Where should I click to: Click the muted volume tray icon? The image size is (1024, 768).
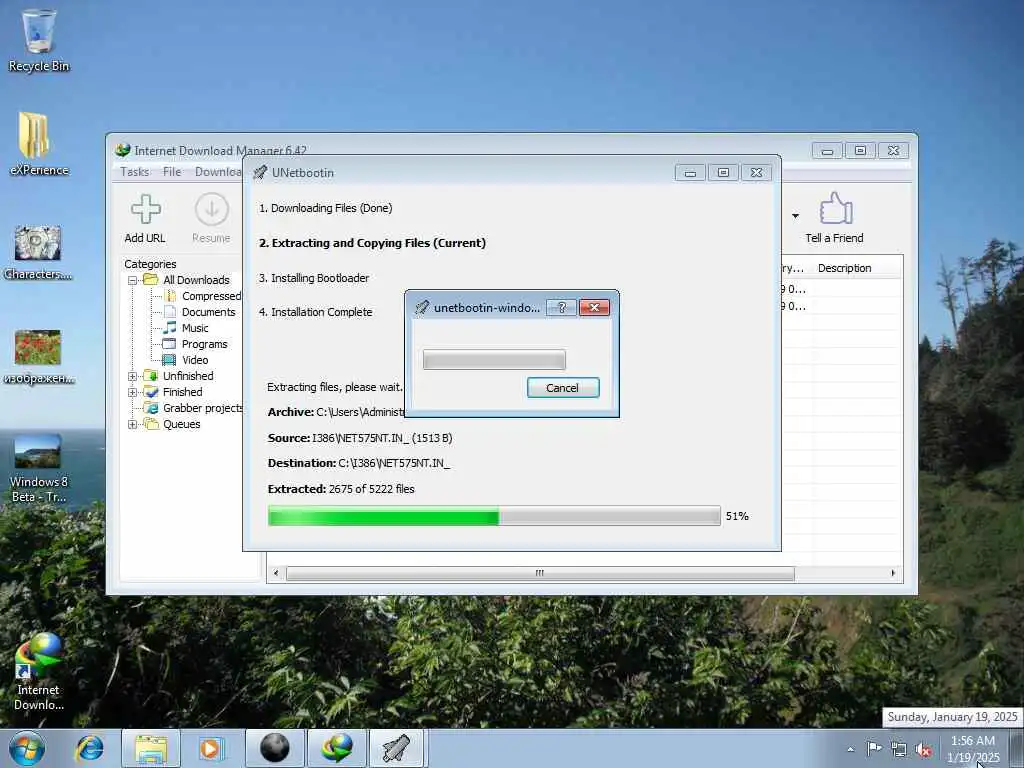pyautogui.click(x=923, y=750)
